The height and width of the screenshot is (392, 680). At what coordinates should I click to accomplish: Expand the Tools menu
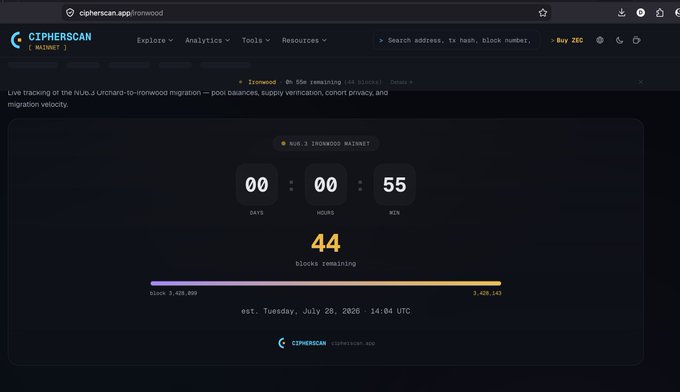point(256,40)
